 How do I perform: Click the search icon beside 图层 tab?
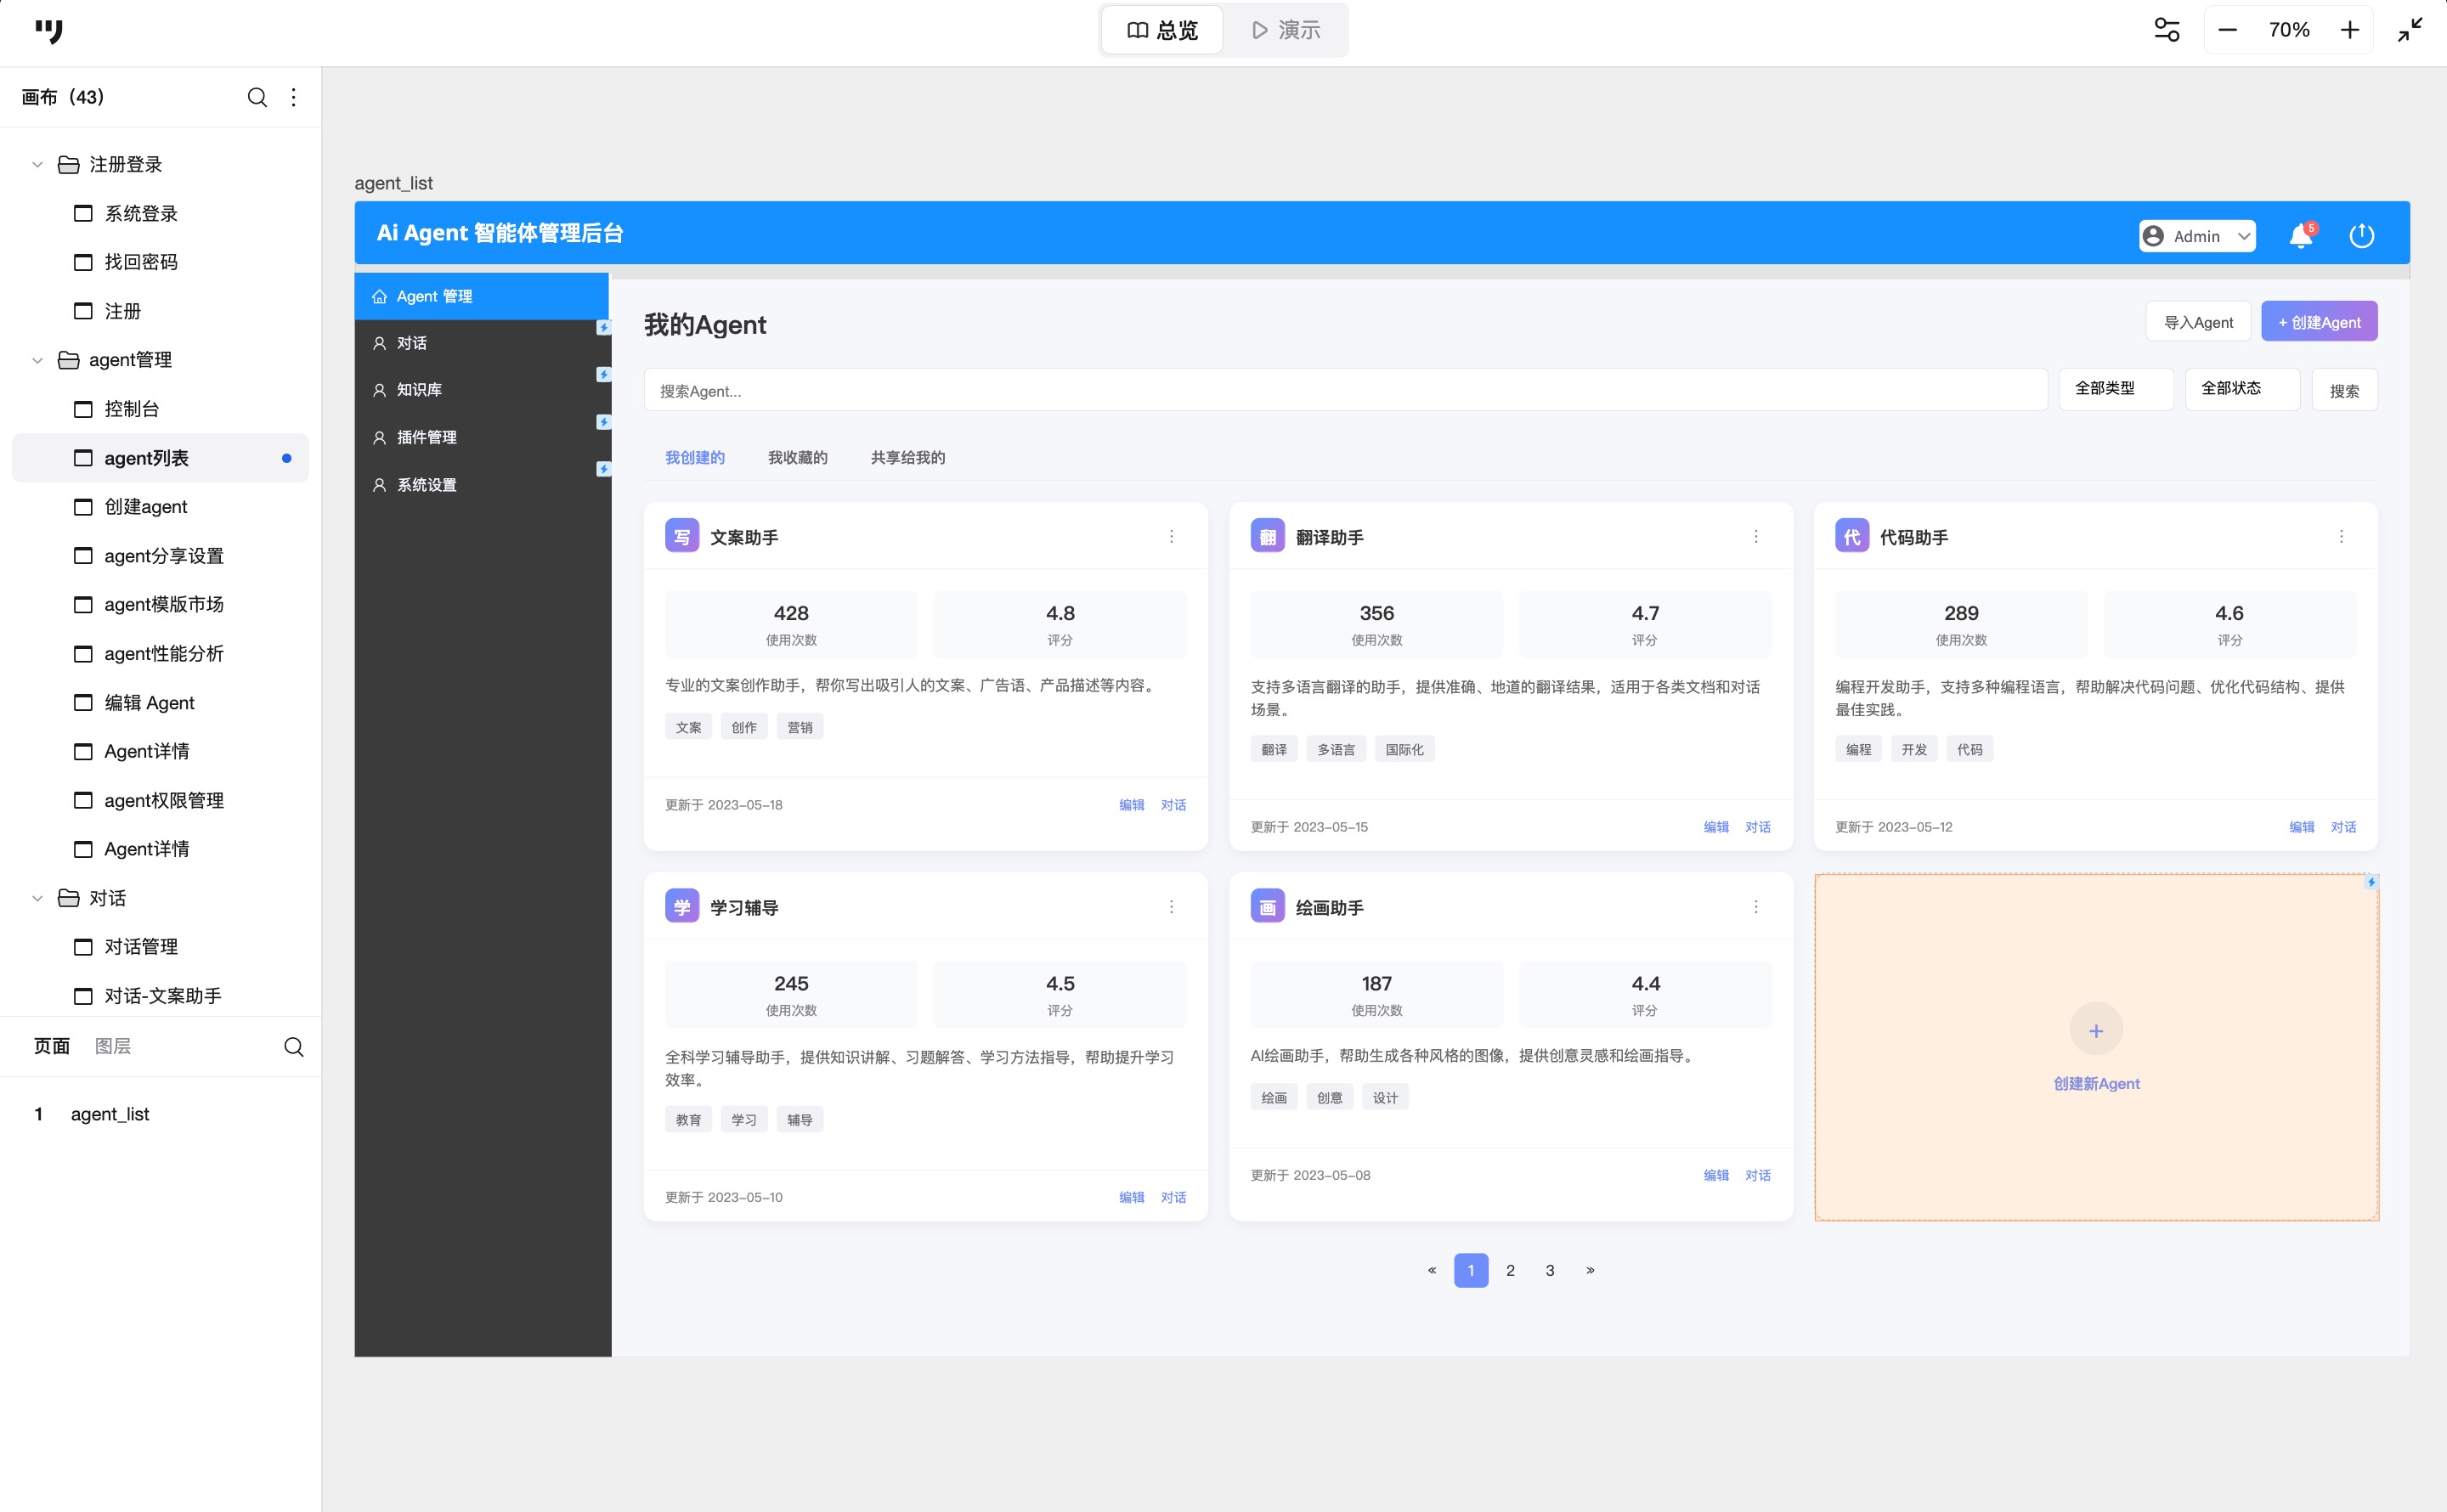pyautogui.click(x=293, y=1046)
